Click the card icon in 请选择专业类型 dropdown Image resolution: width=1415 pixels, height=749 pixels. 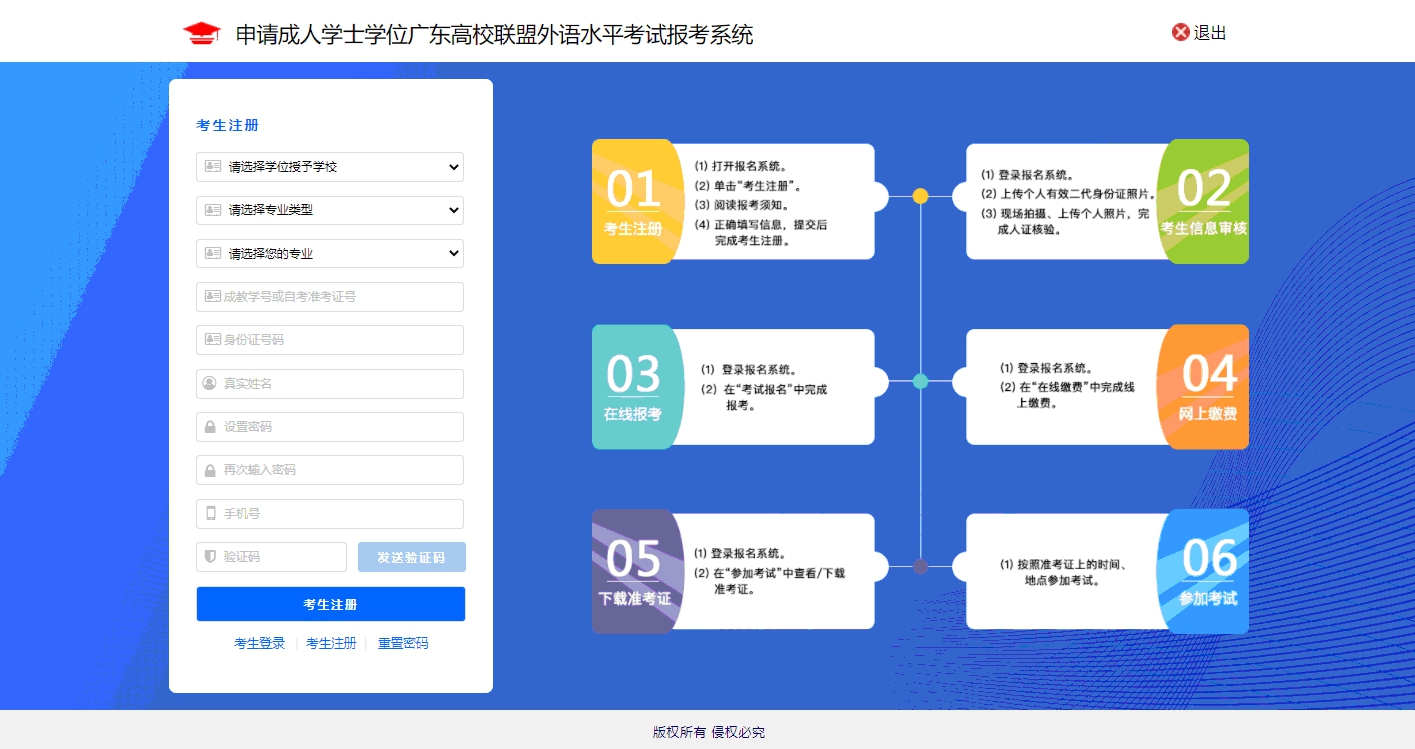click(x=212, y=210)
